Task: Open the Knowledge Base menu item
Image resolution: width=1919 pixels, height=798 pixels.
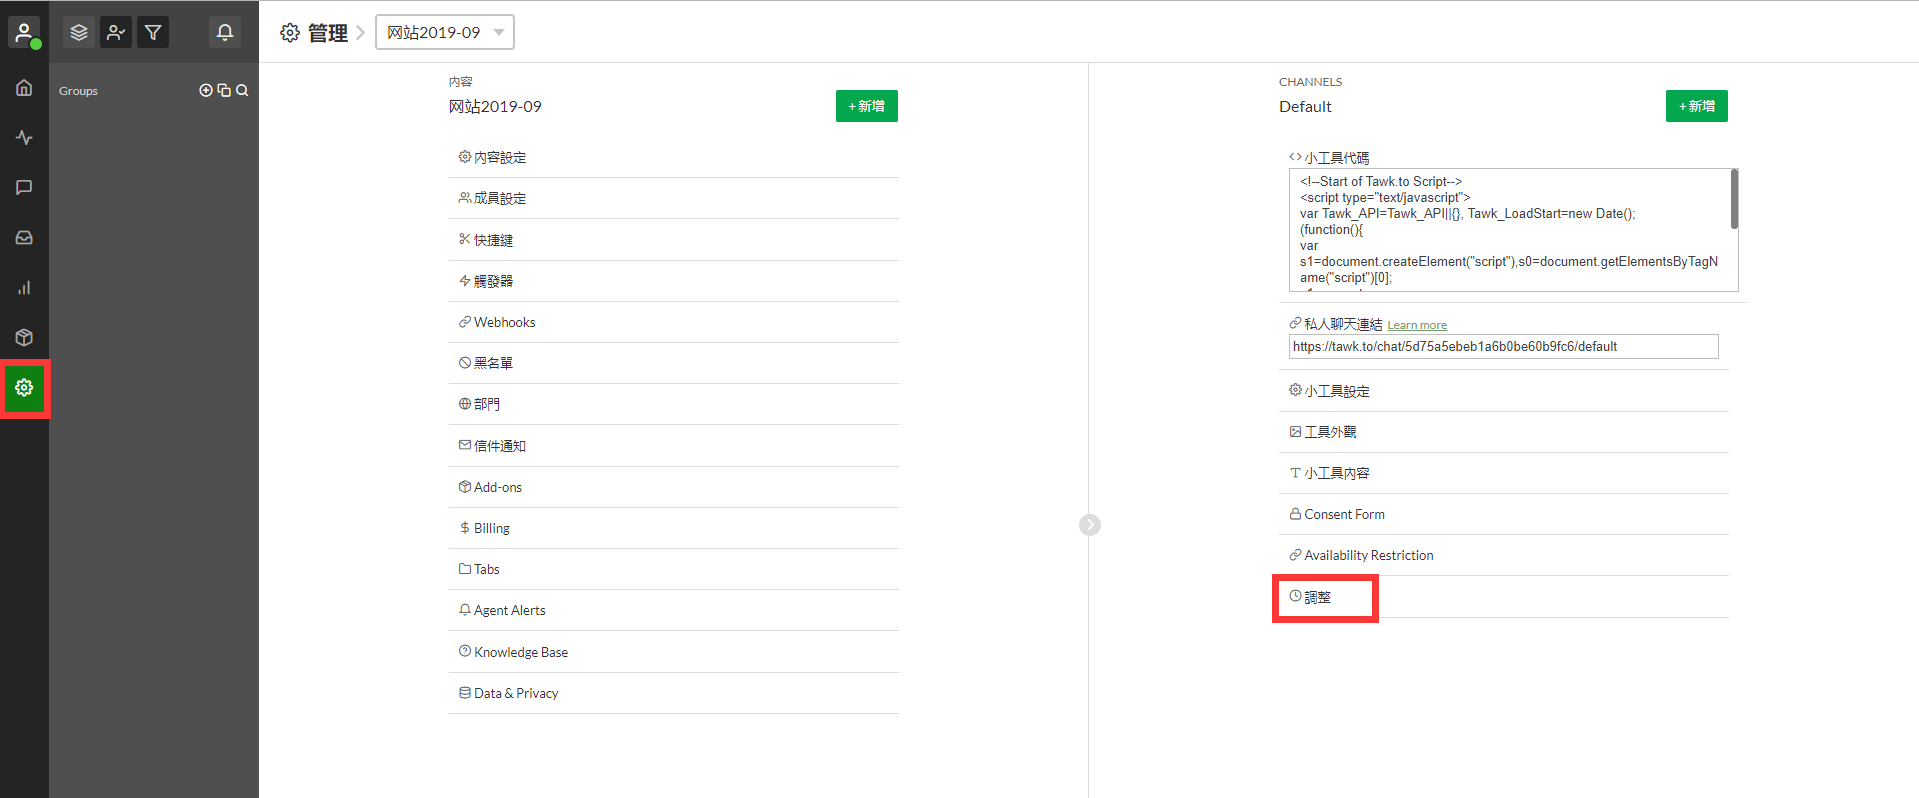Action: [x=520, y=652]
